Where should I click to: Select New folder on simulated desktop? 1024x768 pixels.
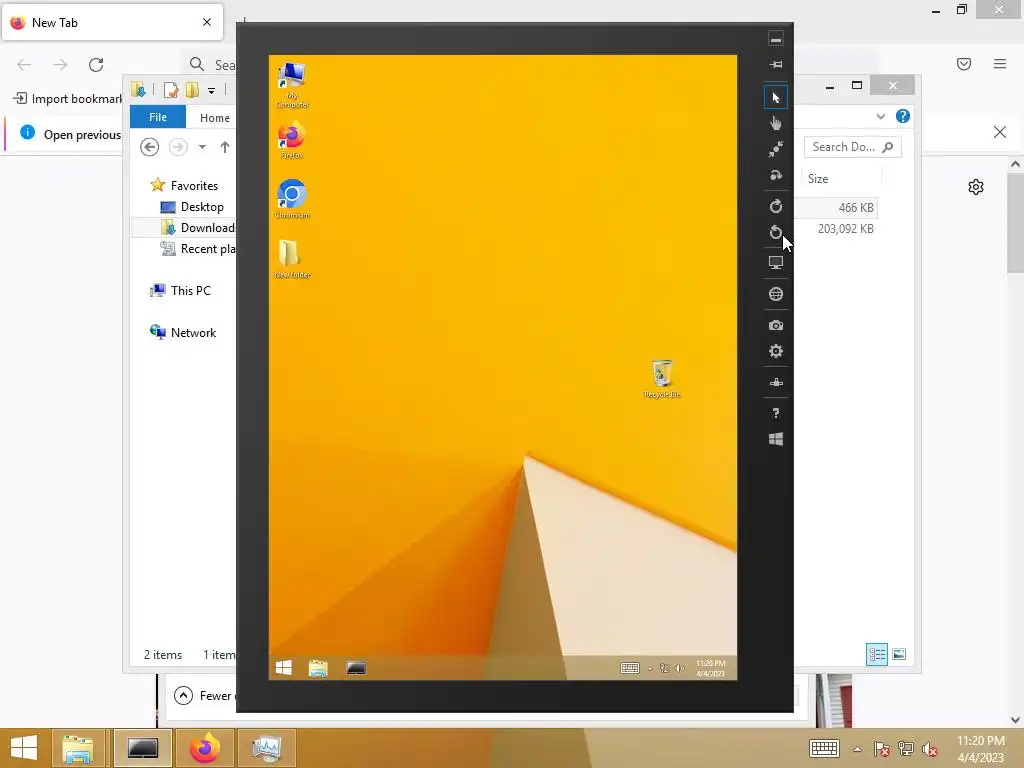tap(292, 259)
